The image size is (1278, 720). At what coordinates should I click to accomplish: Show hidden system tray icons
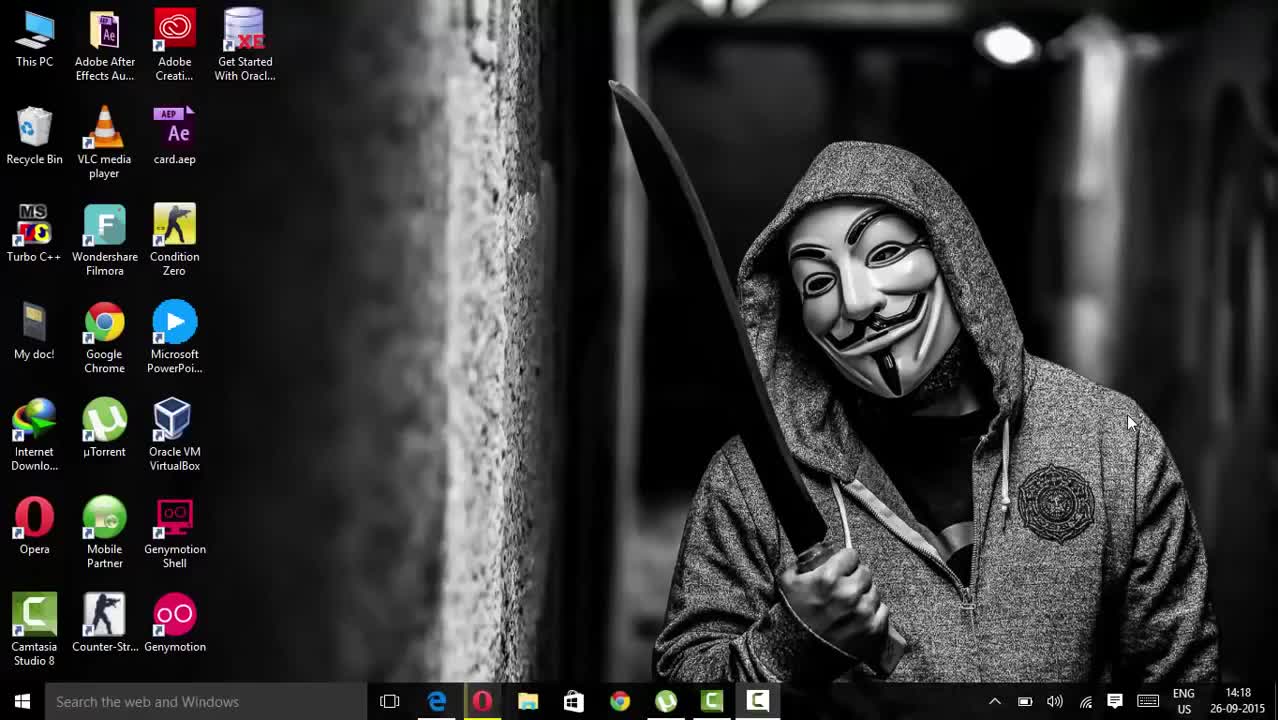pyautogui.click(x=995, y=701)
